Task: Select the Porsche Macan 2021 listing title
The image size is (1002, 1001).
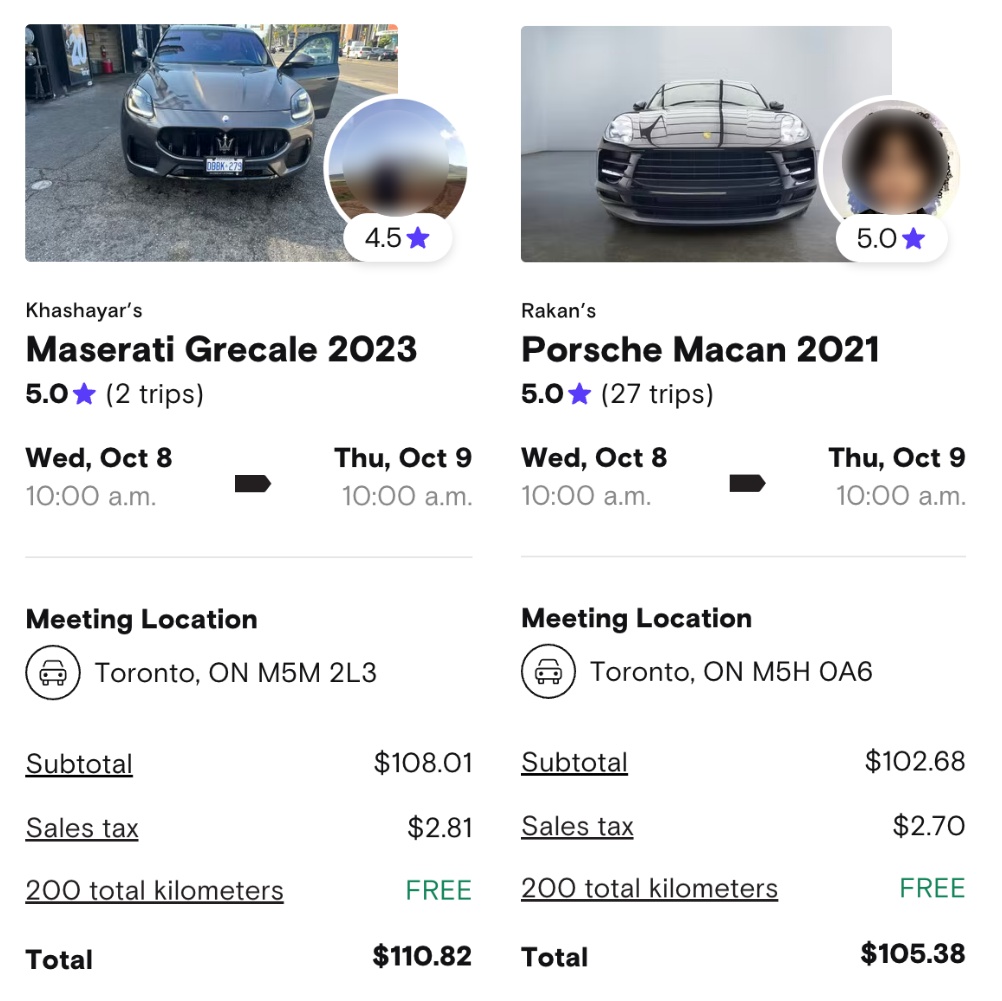Action: tap(700, 350)
